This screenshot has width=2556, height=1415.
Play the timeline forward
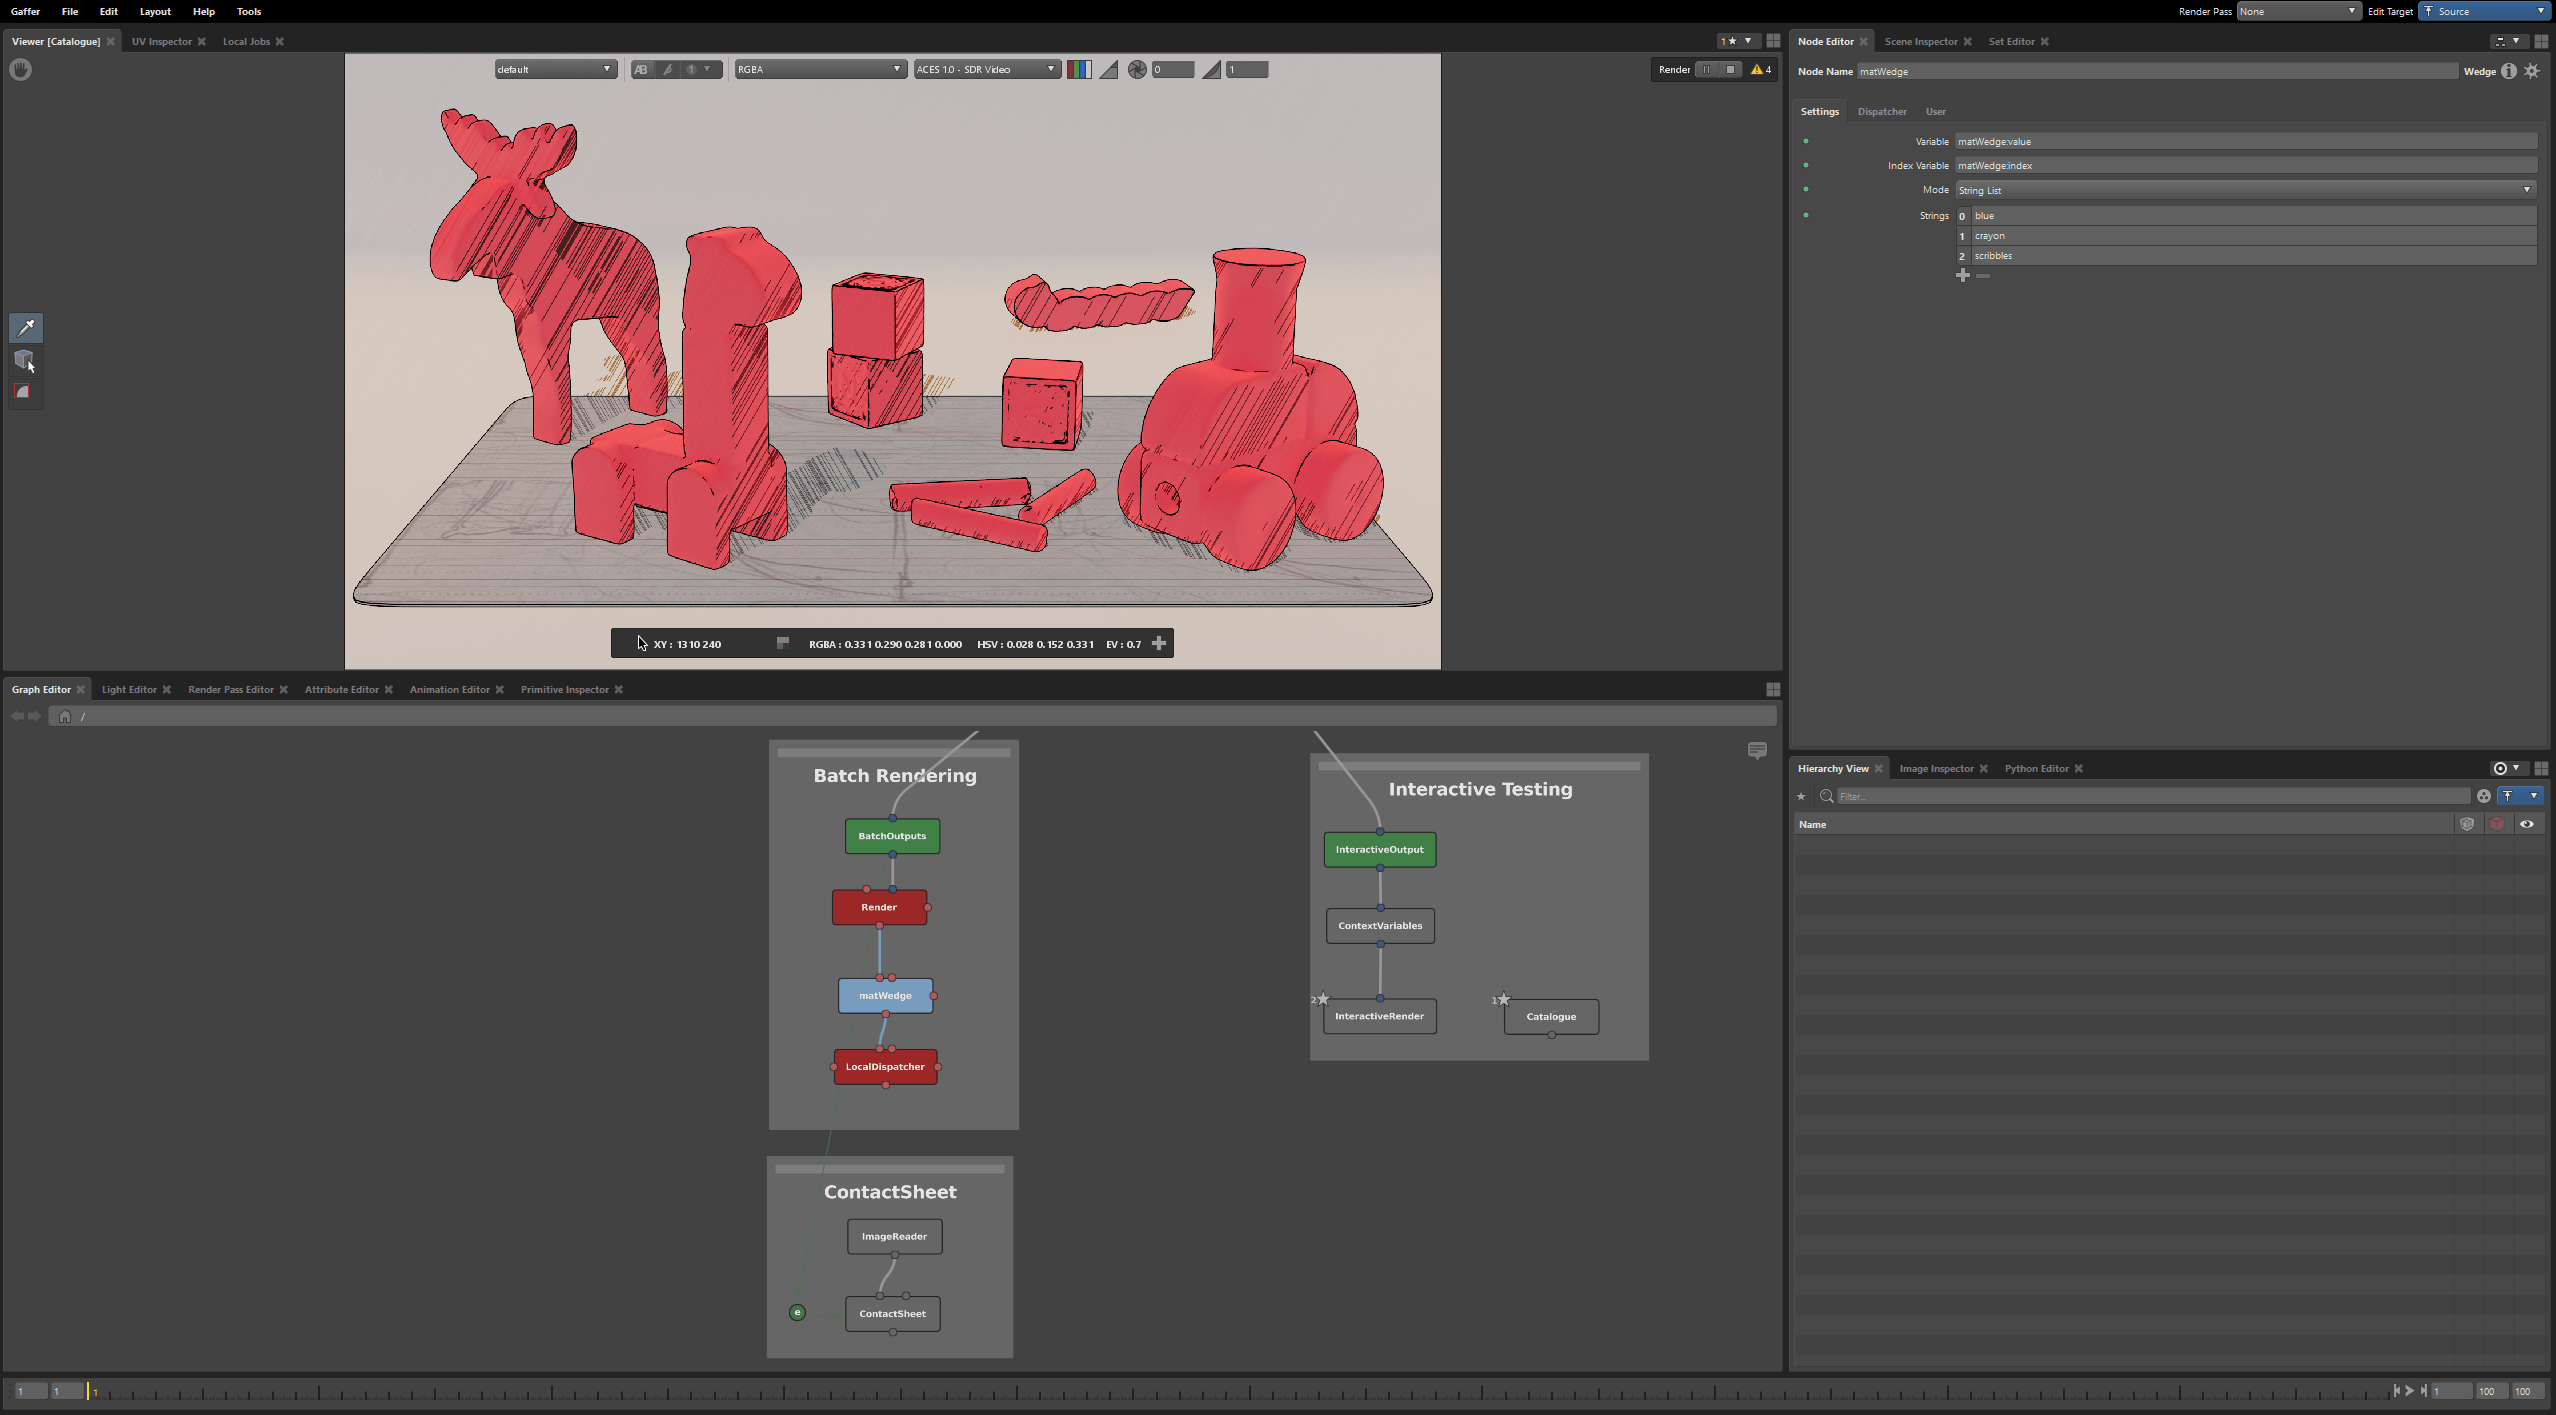pos(2410,1390)
